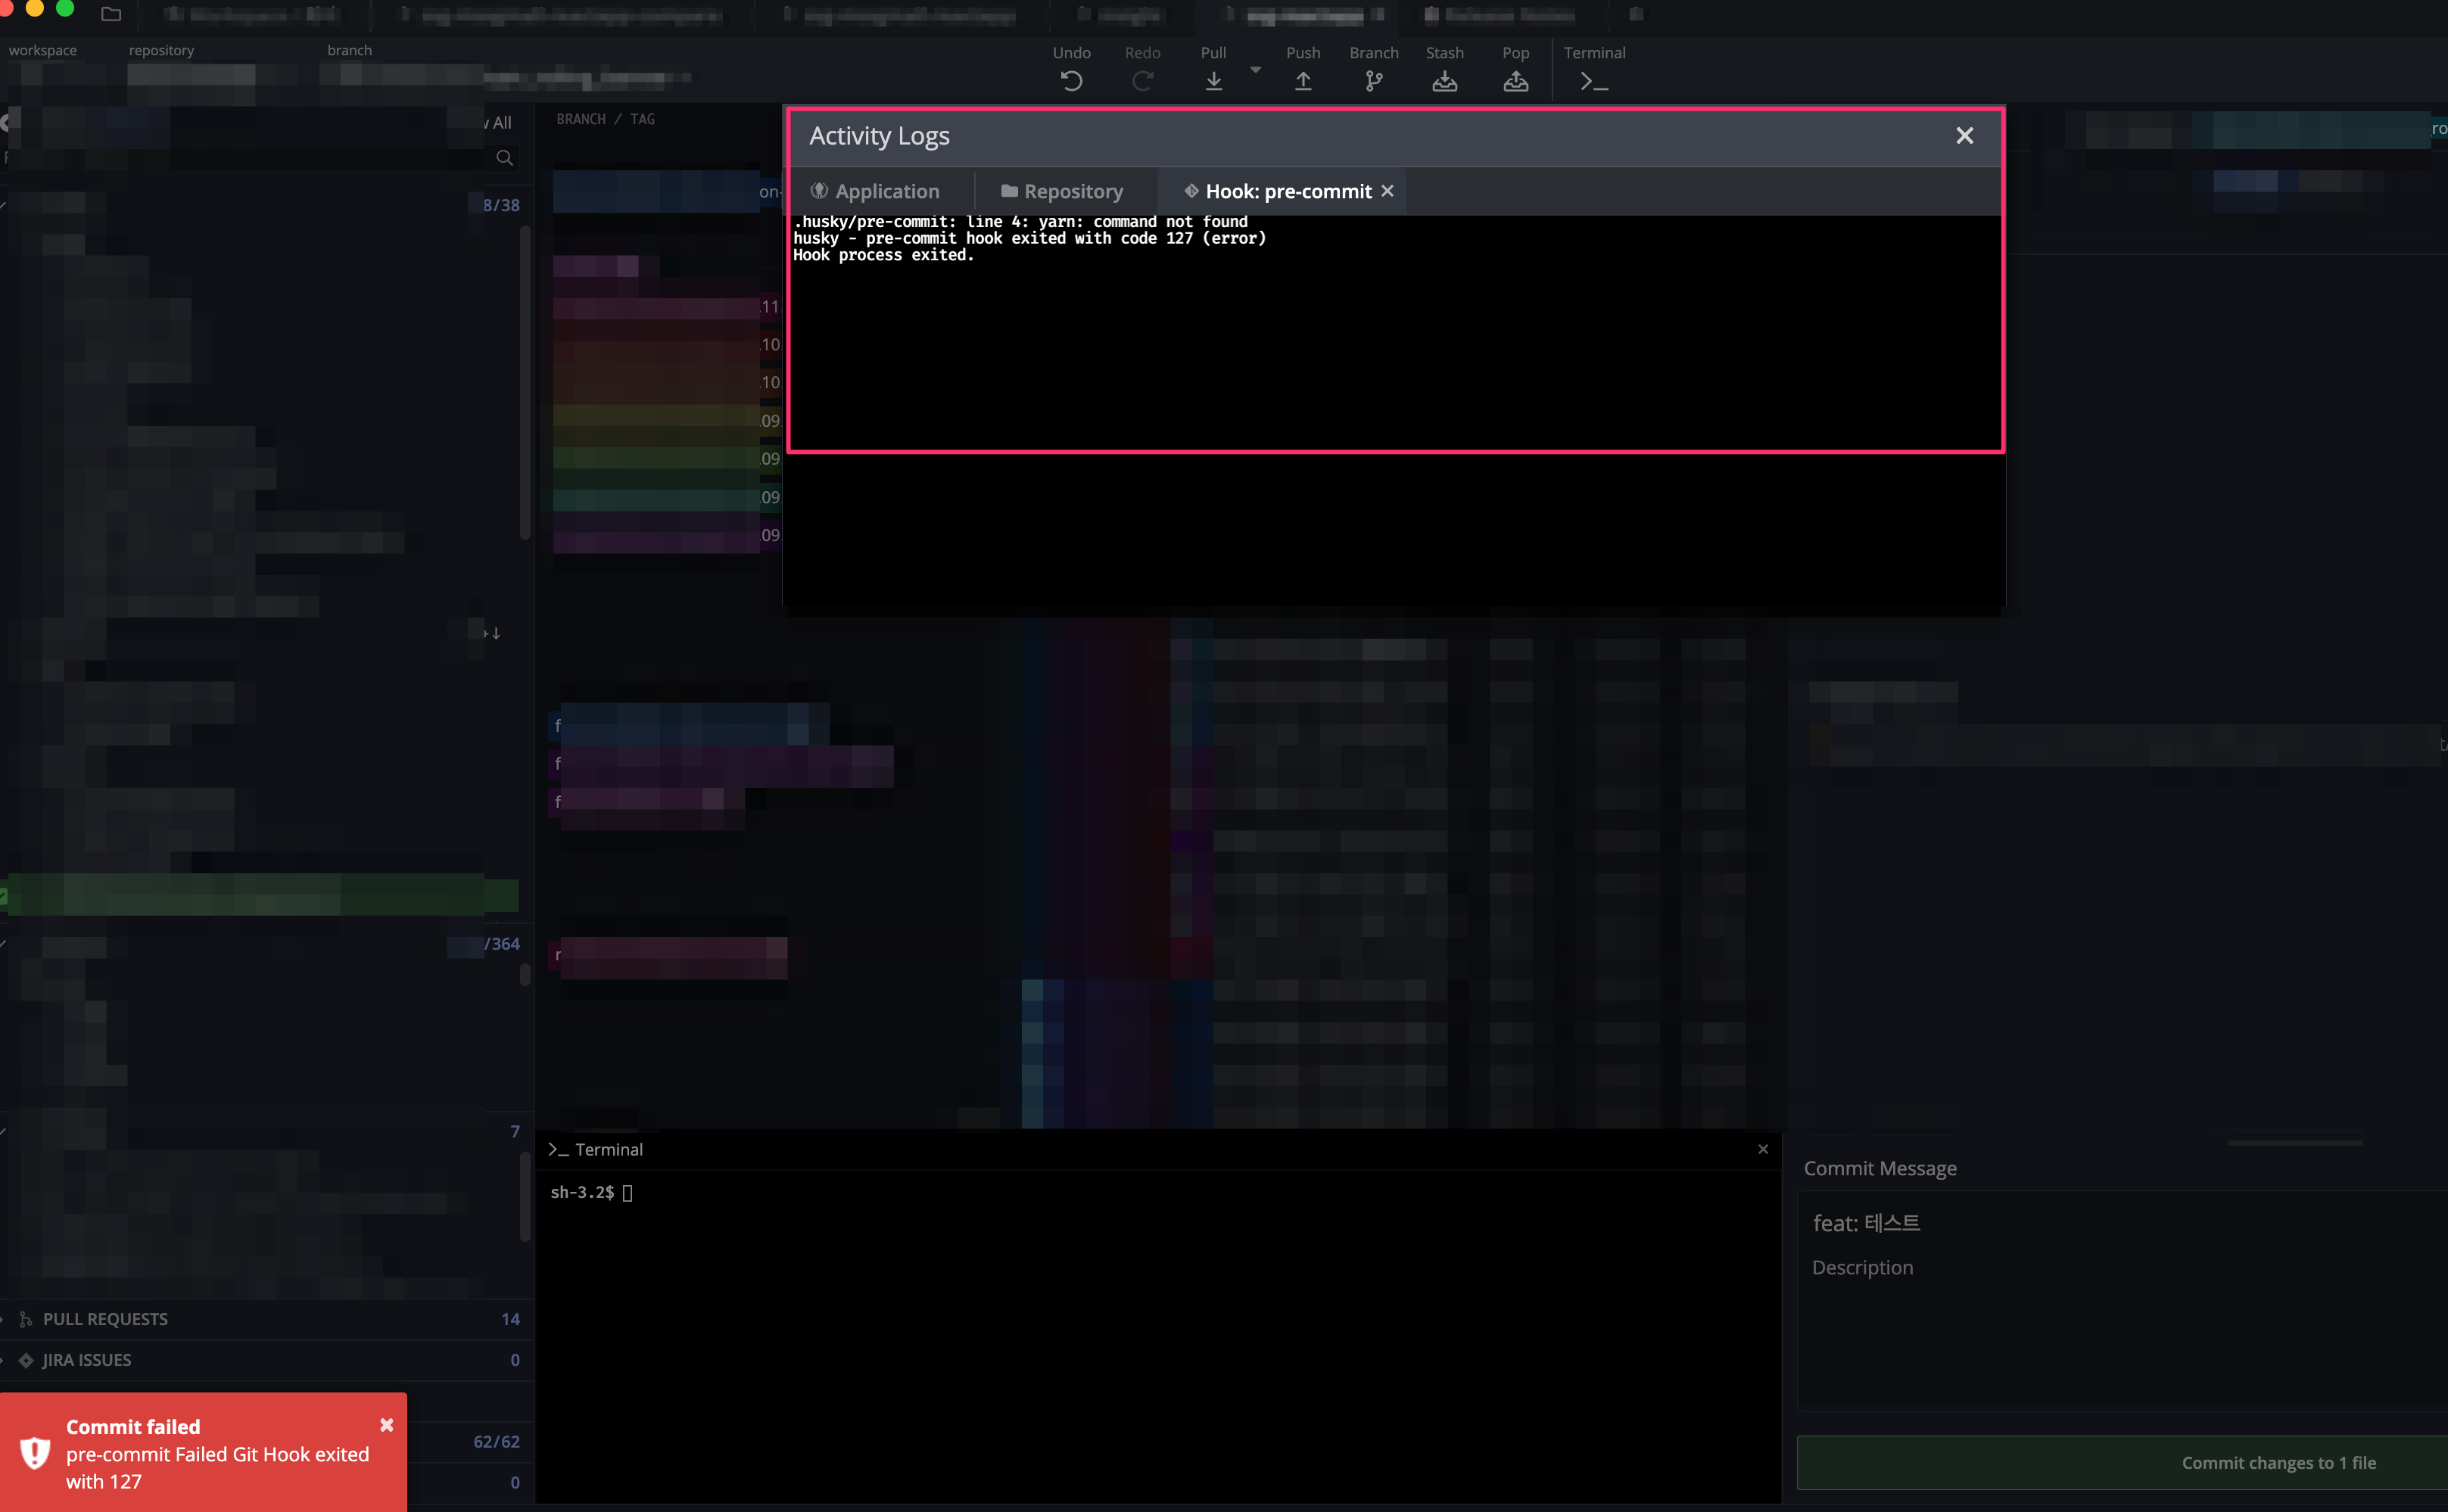Screen dimensions: 2448x1512
Task: Select the Push icon in the toolbar
Action: pos(1304,80)
